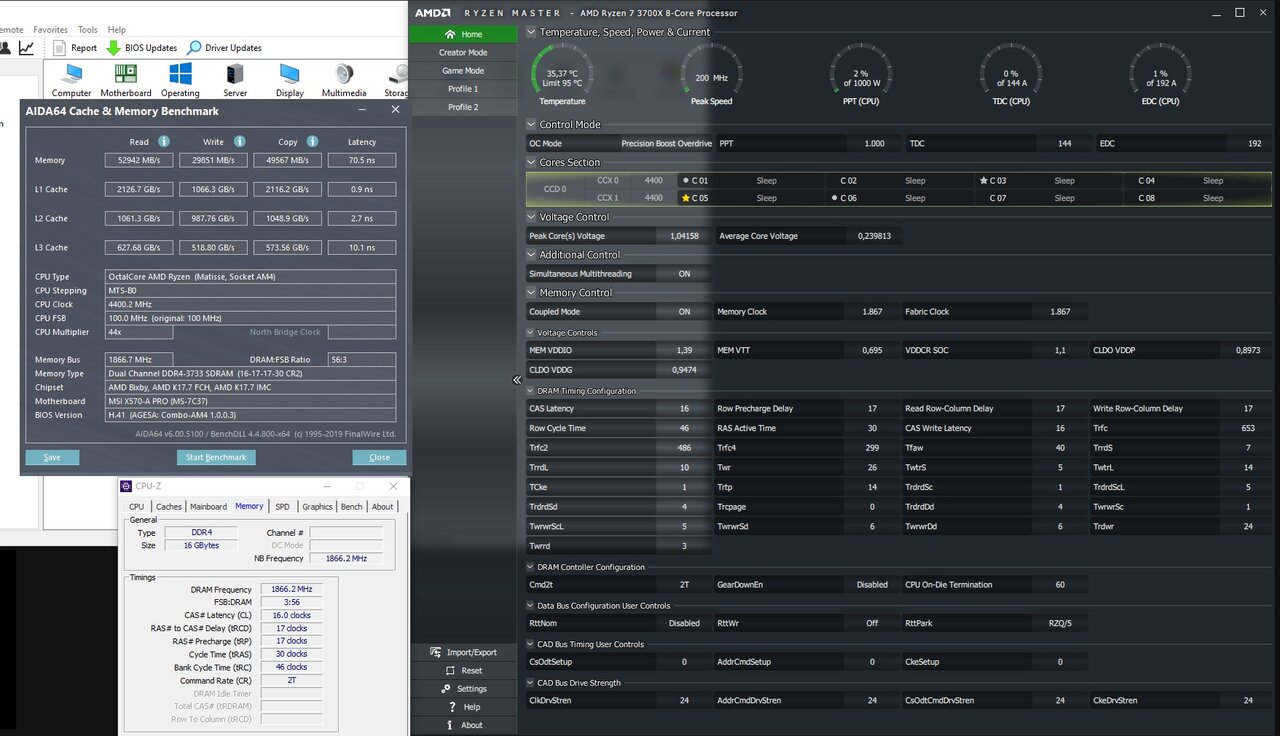Click the DRAM Frequency field in CPU-Z
Image resolution: width=1280 pixels, height=736 pixels.
tap(292, 589)
